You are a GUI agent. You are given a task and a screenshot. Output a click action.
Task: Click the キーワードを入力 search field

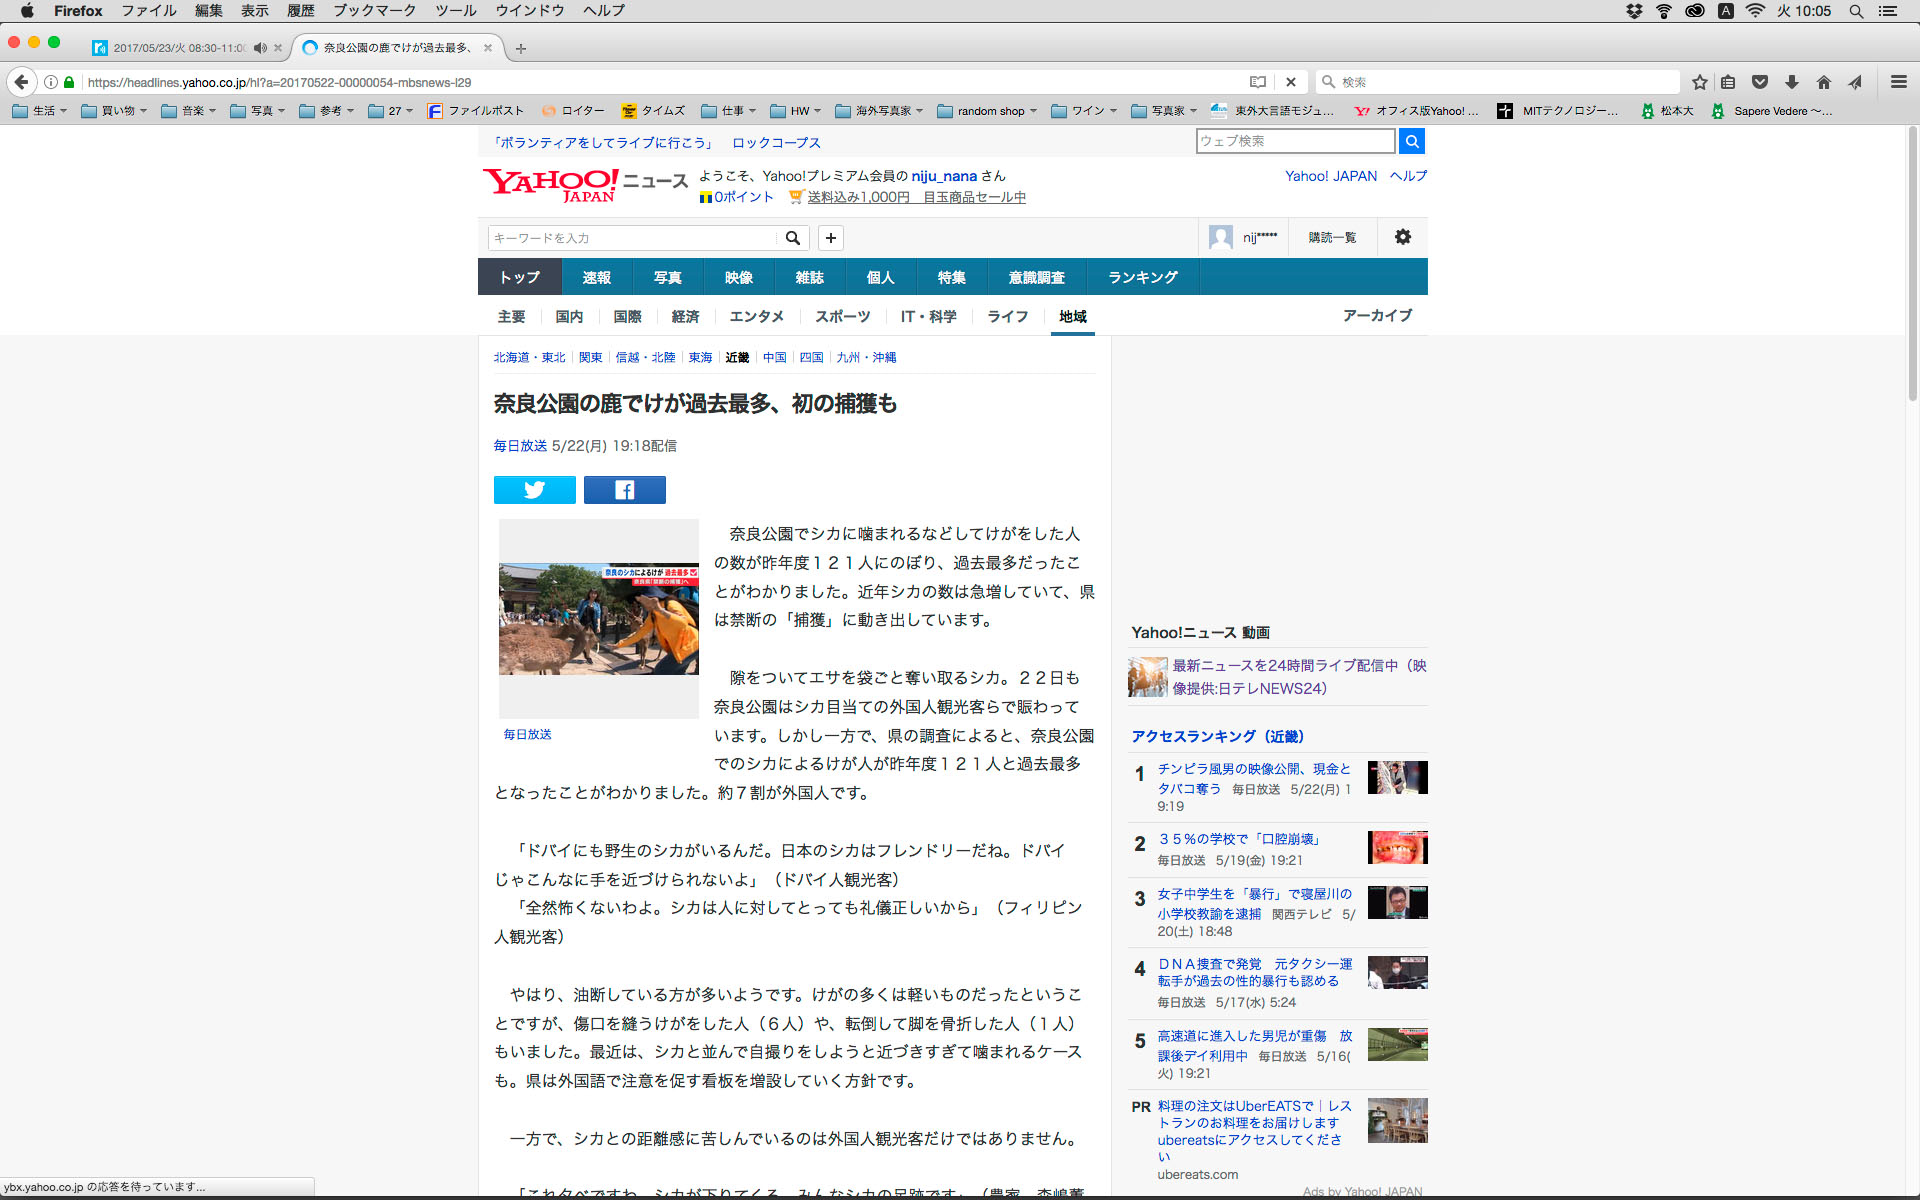(632, 238)
